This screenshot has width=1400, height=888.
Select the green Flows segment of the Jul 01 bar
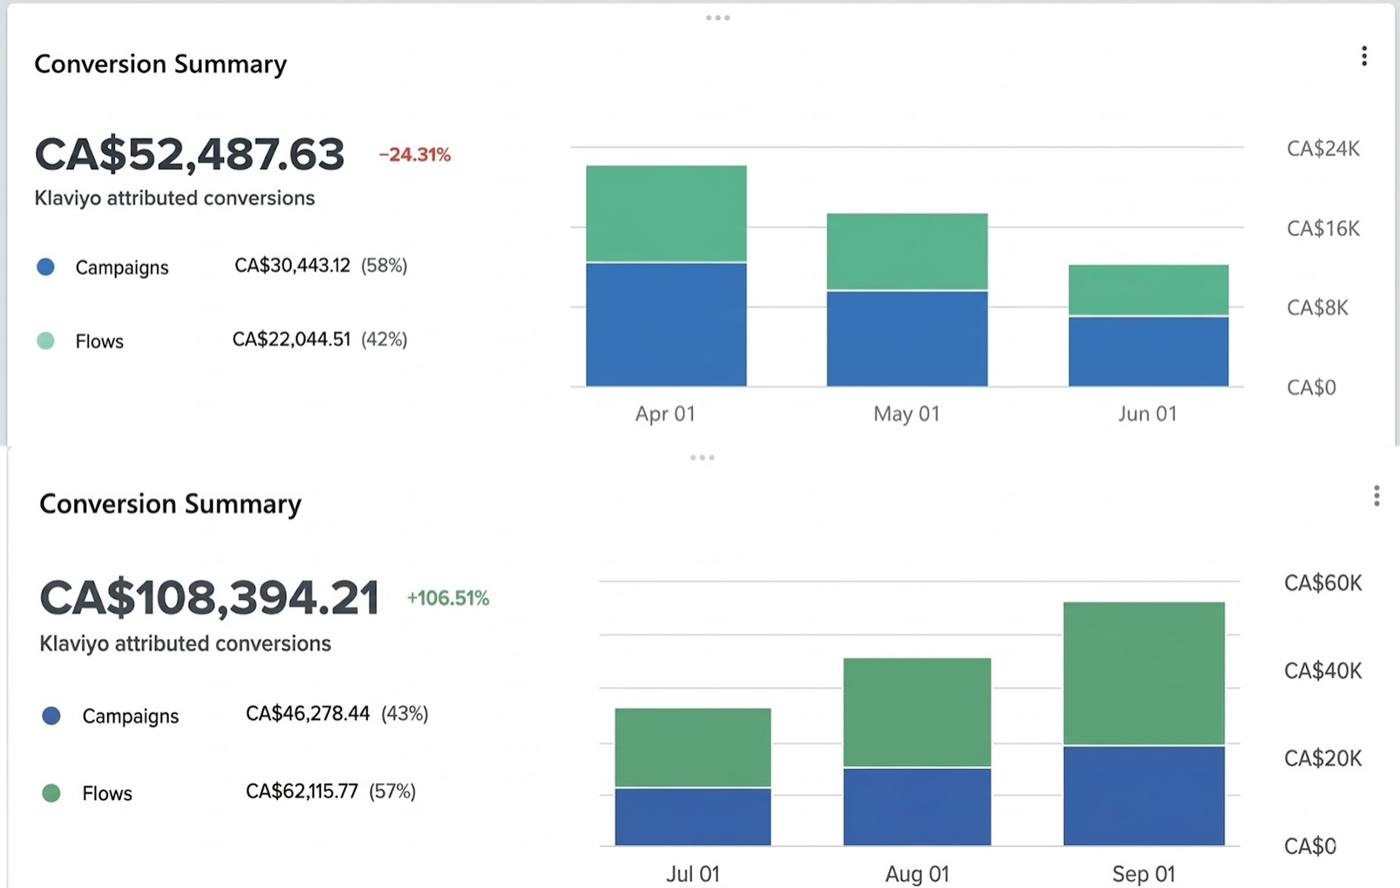[x=693, y=748]
